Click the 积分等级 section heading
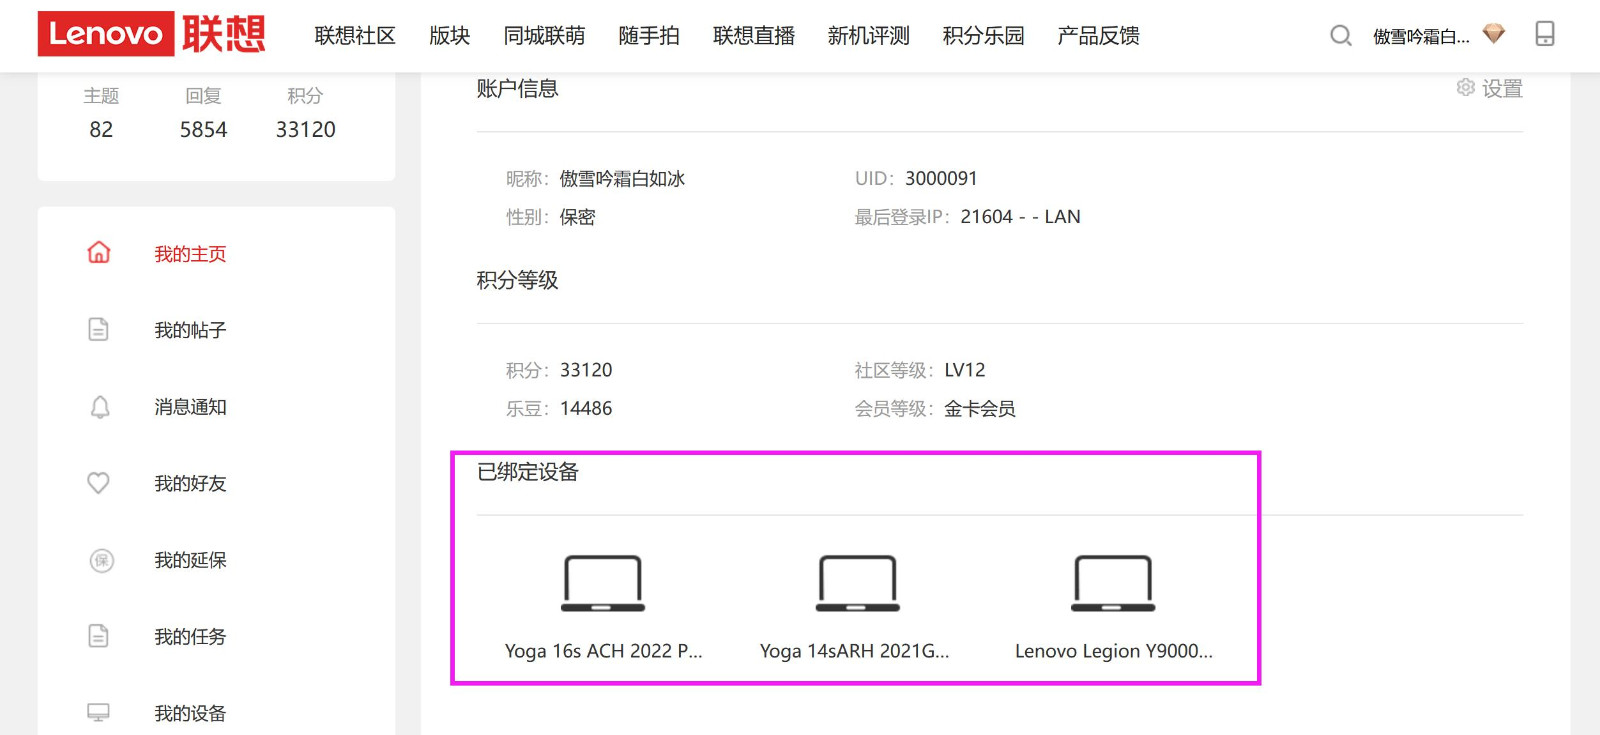1600x735 pixels. tap(517, 280)
